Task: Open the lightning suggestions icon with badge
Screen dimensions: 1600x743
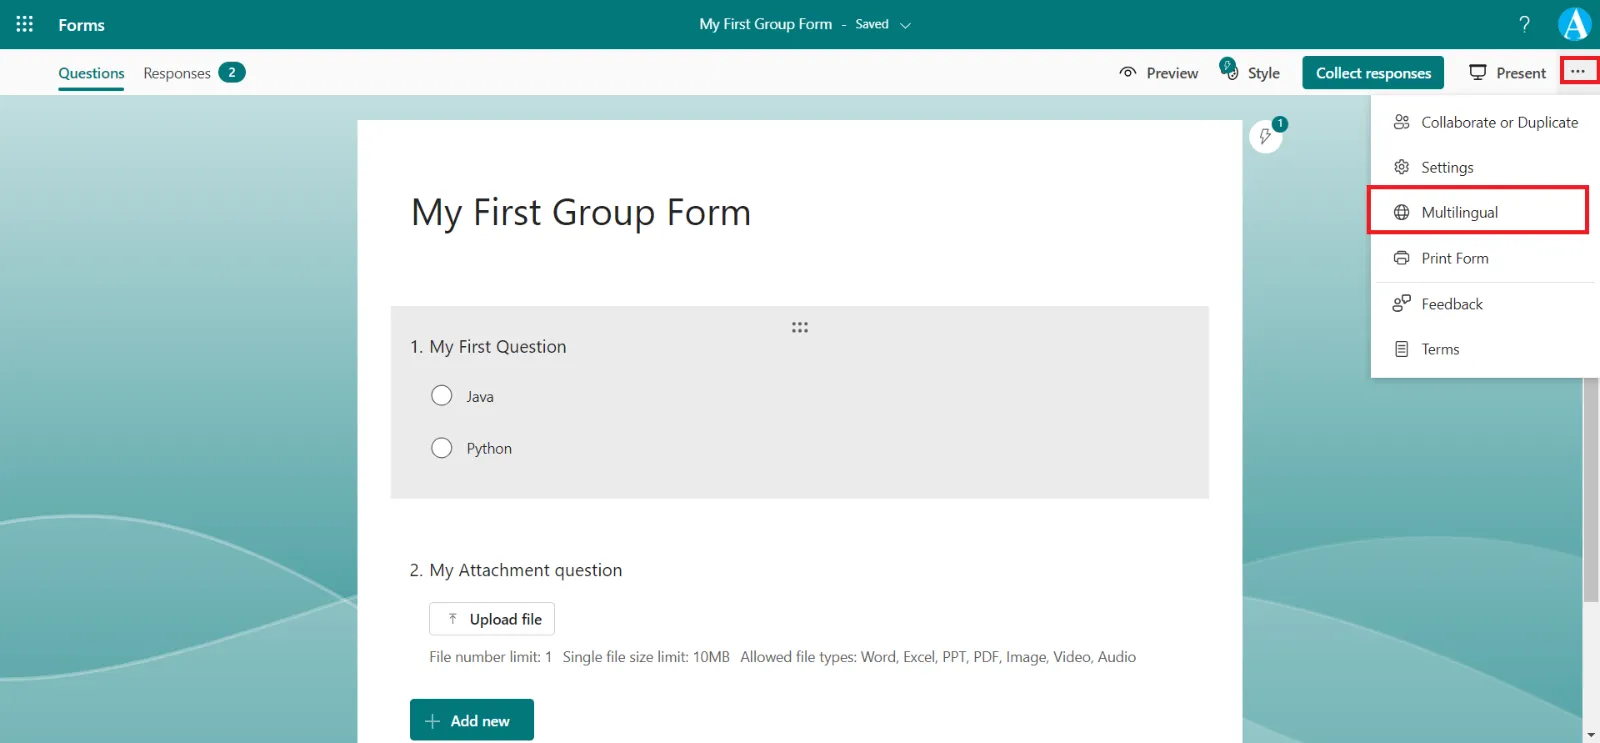Action: click(x=1266, y=136)
